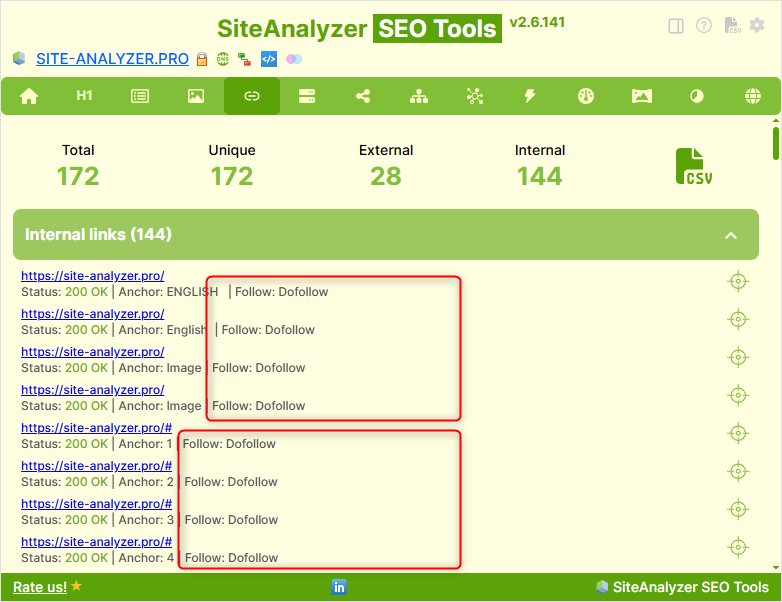The height and width of the screenshot is (602, 782).
Task: Click the version label v2.6.141
Action: tap(537, 22)
